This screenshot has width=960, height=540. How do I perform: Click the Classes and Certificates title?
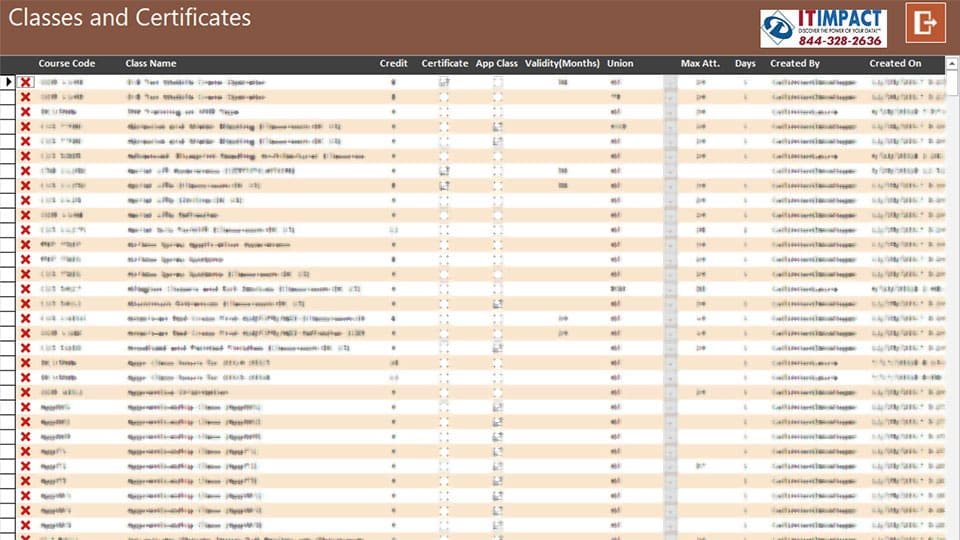129,18
